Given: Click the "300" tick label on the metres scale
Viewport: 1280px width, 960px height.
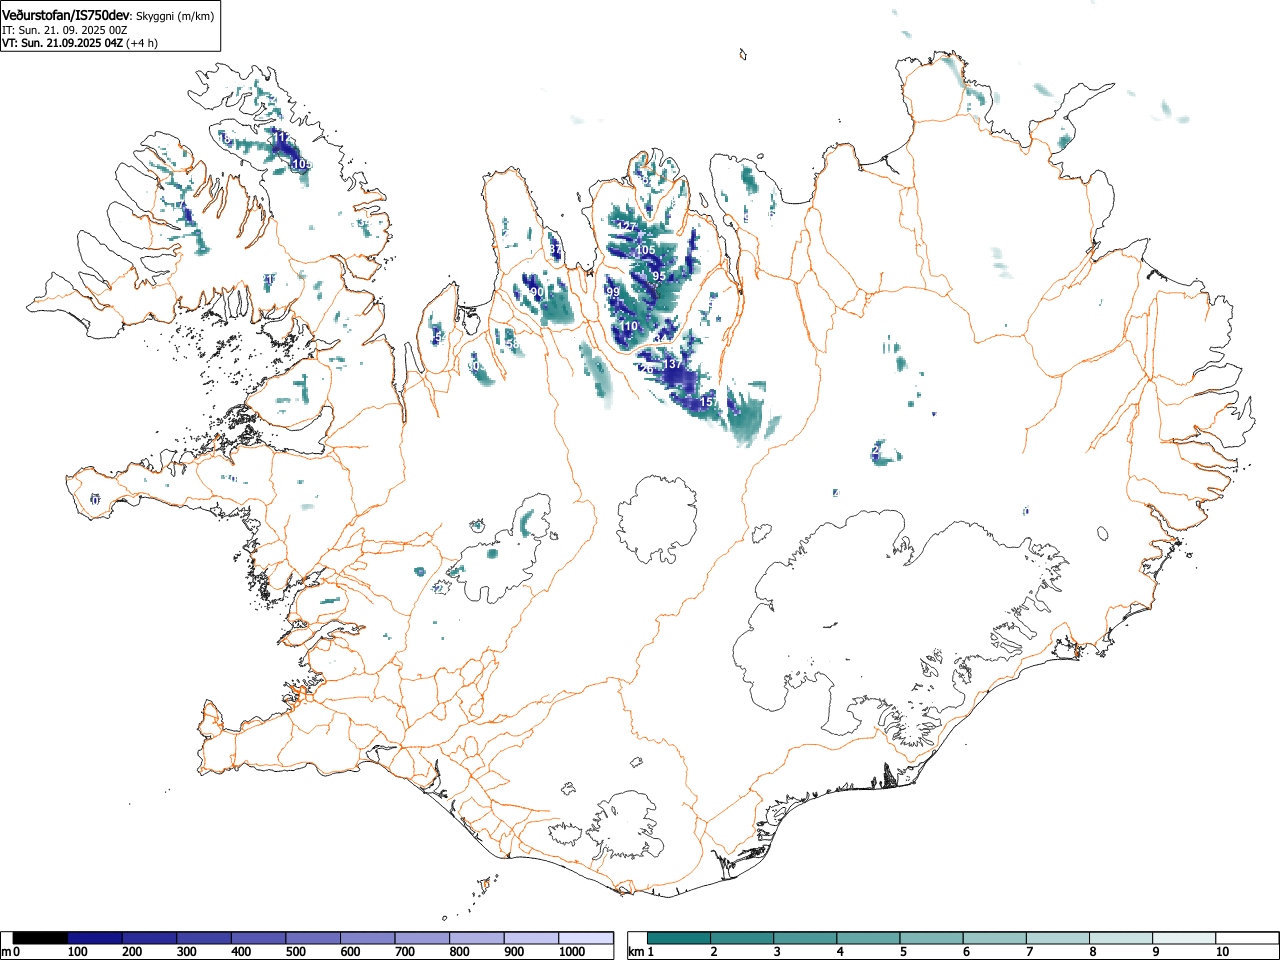Looking at the screenshot, I should 186,952.
